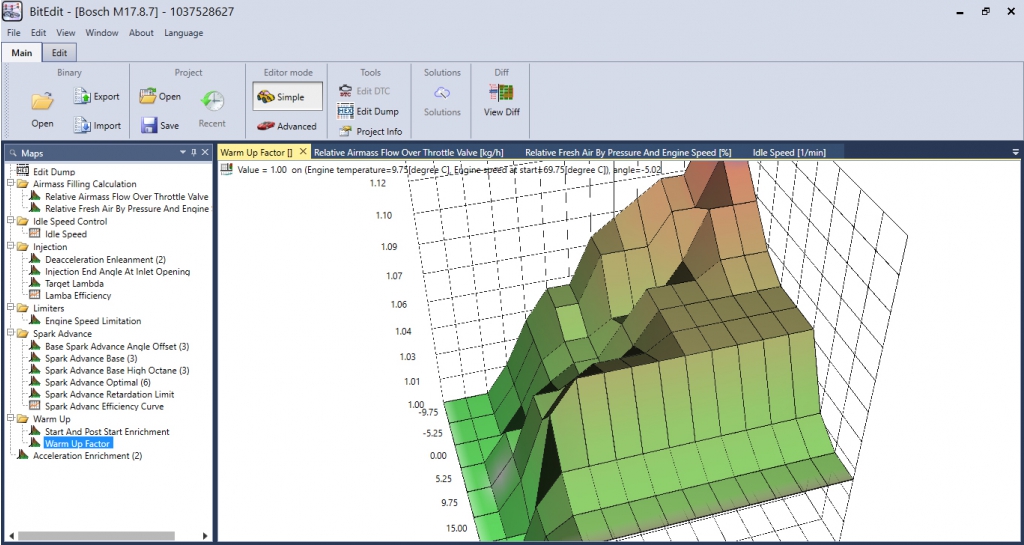Open the View menu
This screenshot has width=1024, height=545.
click(66, 33)
